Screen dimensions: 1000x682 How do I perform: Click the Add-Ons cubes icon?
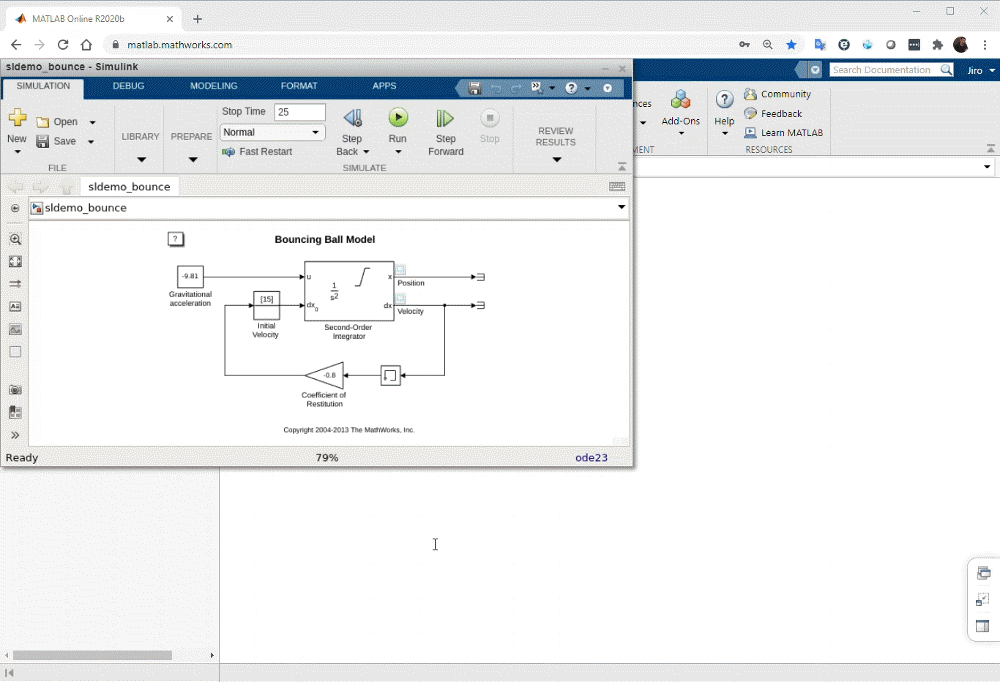tap(681, 100)
